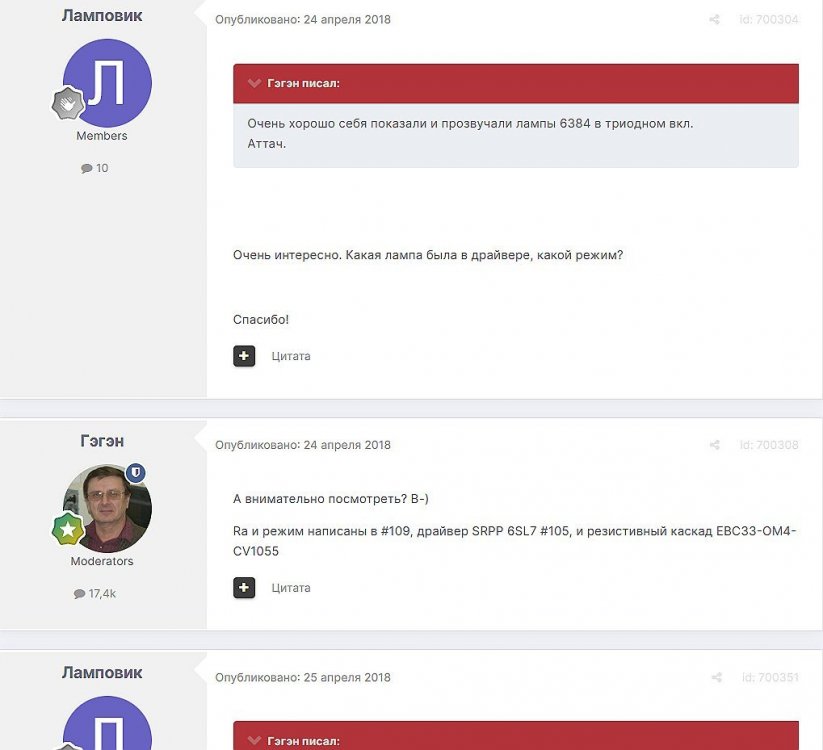Click share icon on post id 700351

coord(716,677)
